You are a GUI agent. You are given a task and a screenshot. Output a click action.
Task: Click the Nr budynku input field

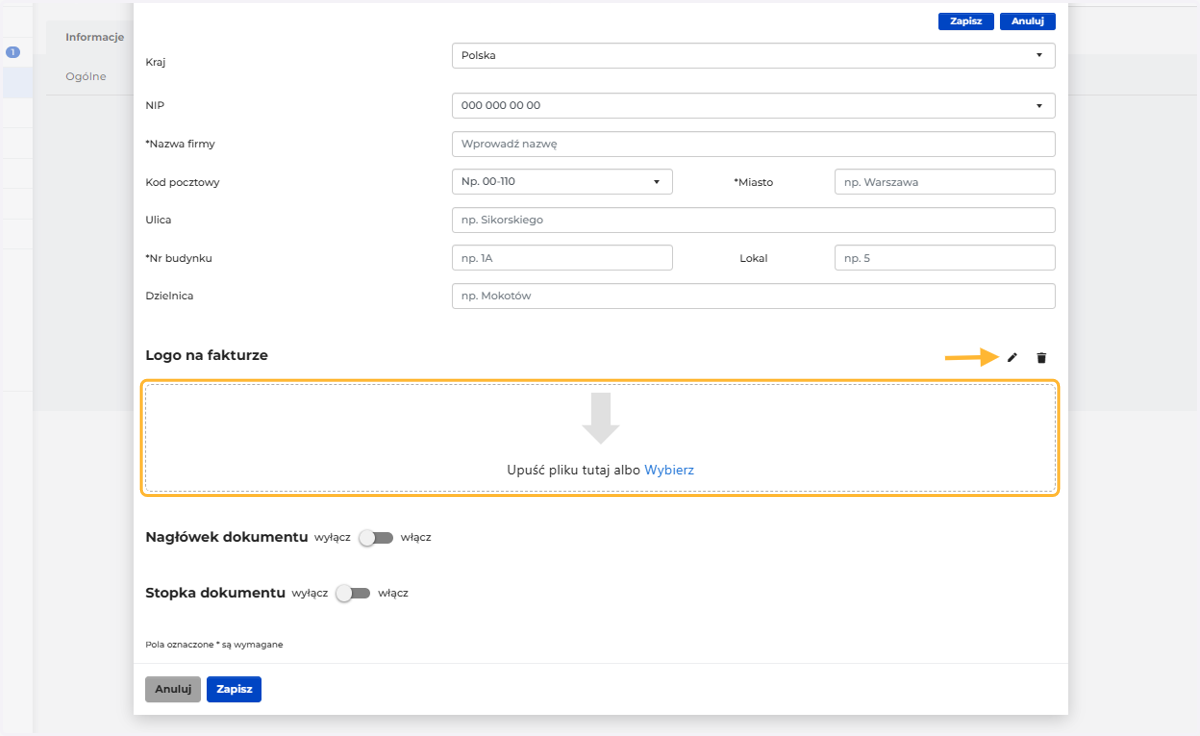coord(562,258)
